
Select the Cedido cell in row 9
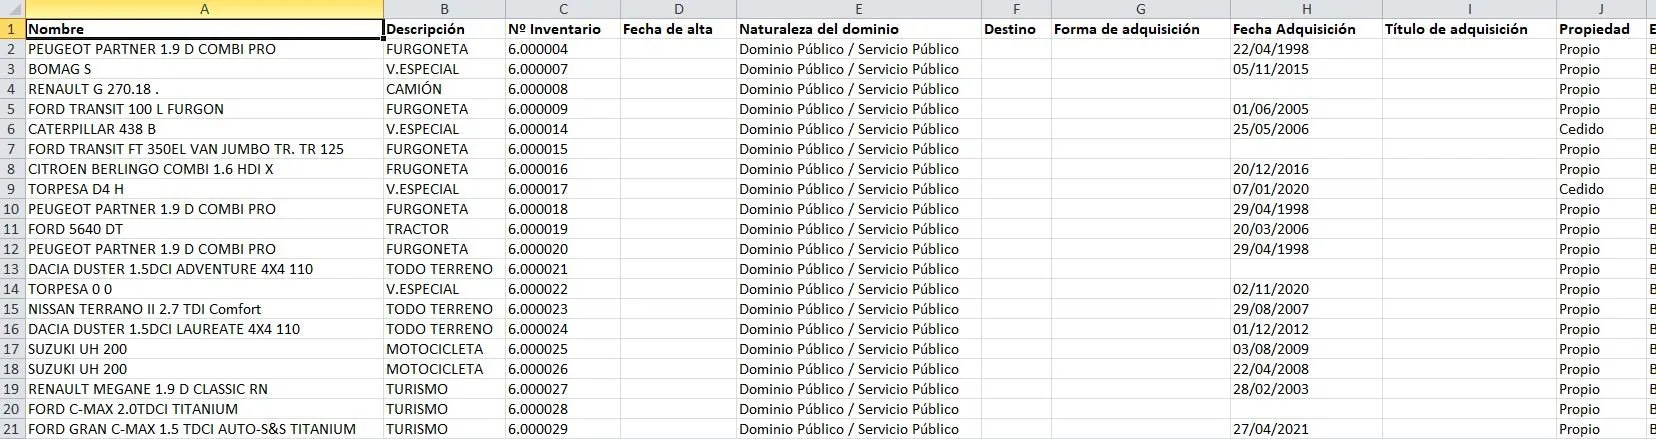click(1600, 189)
